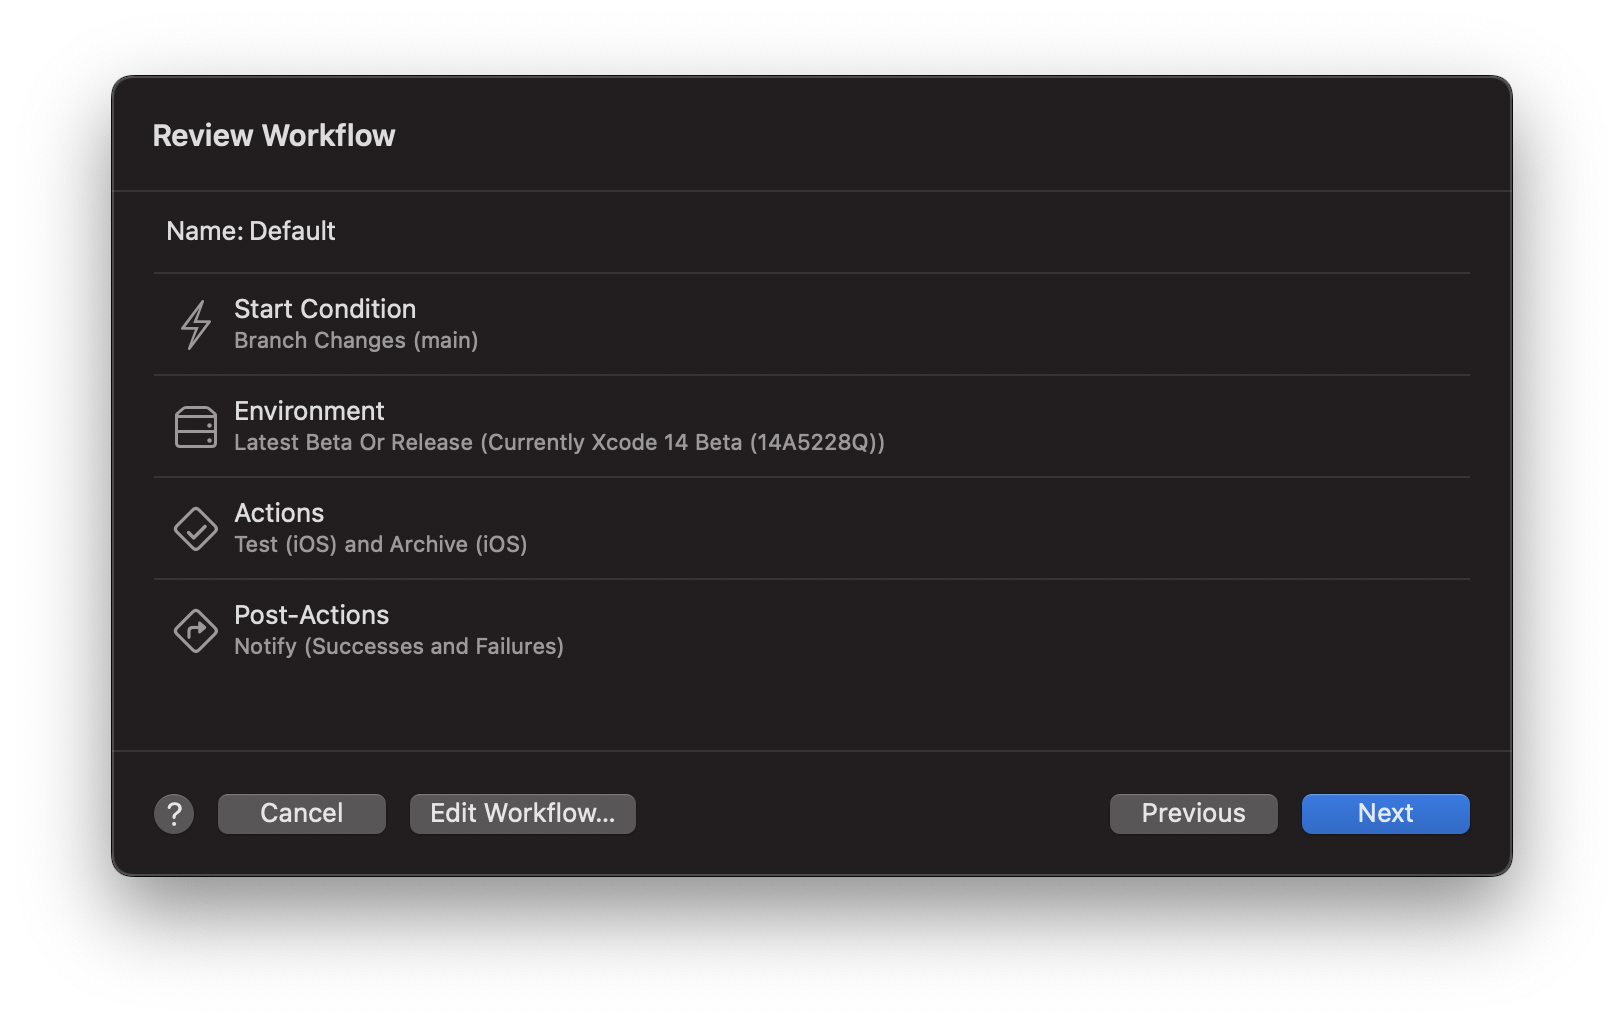Click the Name: Default label
This screenshot has width=1624, height=1024.
251,231
